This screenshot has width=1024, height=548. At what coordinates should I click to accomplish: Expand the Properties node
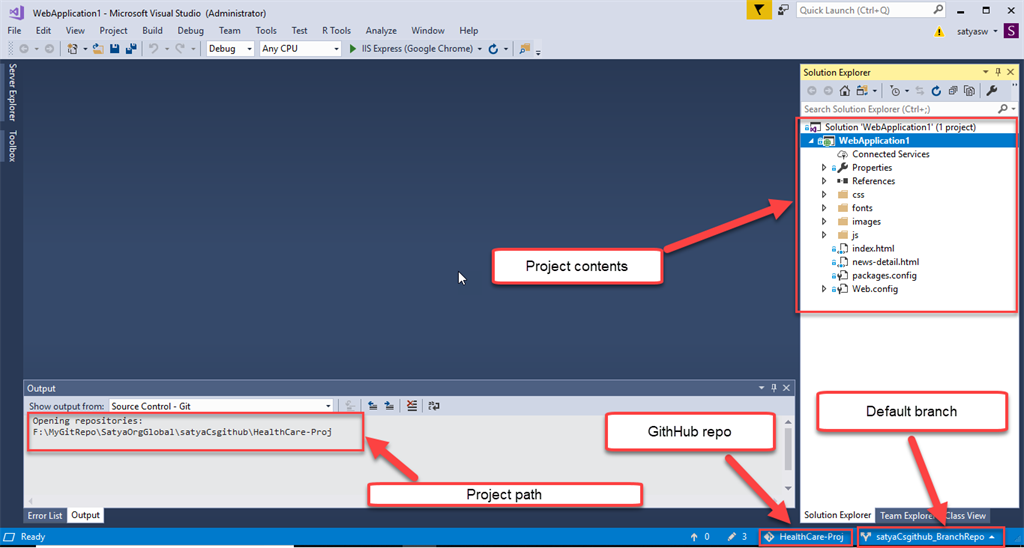pyautogui.click(x=824, y=168)
